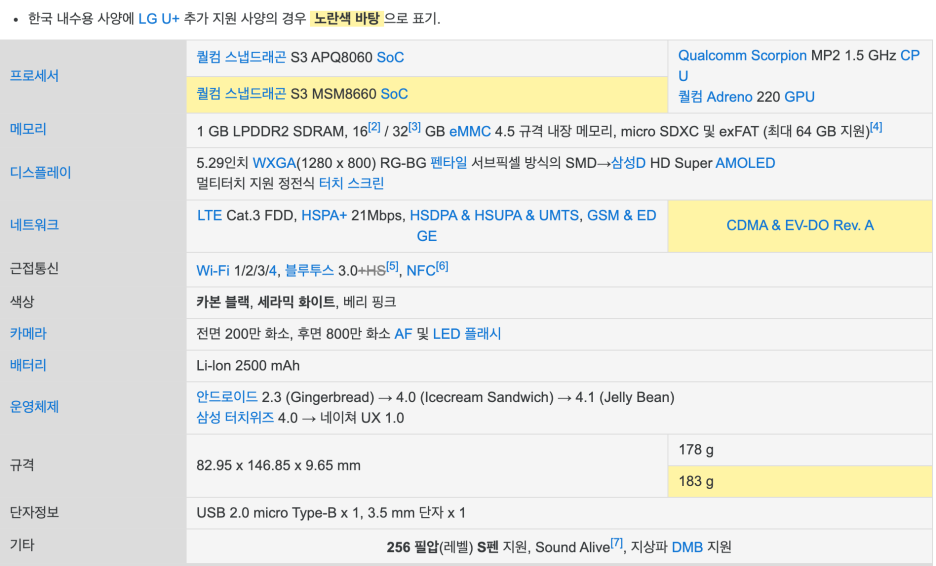This screenshot has height=566, width=936.
Task: Open the 블루투스 link
Action: [x=309, y=270]
